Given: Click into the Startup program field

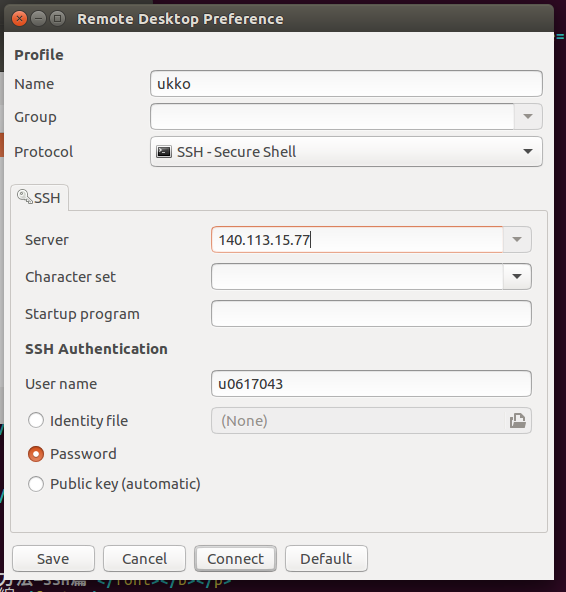Looking at the screenshot, I should coord(371,314).
